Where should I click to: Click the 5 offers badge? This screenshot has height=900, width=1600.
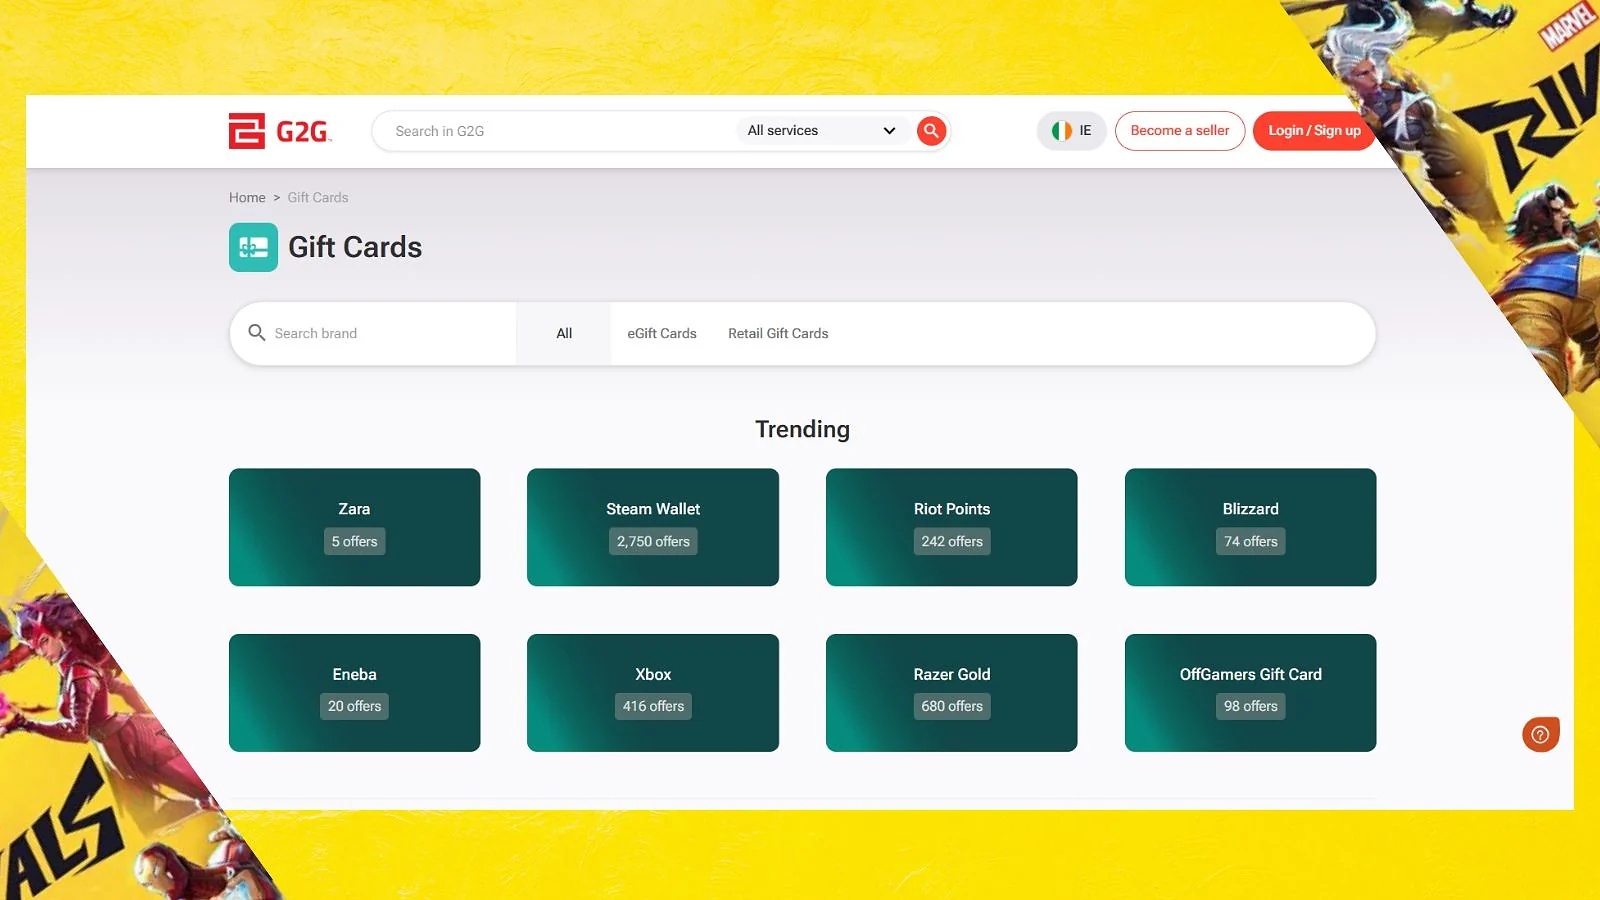(x=355, y=541)
